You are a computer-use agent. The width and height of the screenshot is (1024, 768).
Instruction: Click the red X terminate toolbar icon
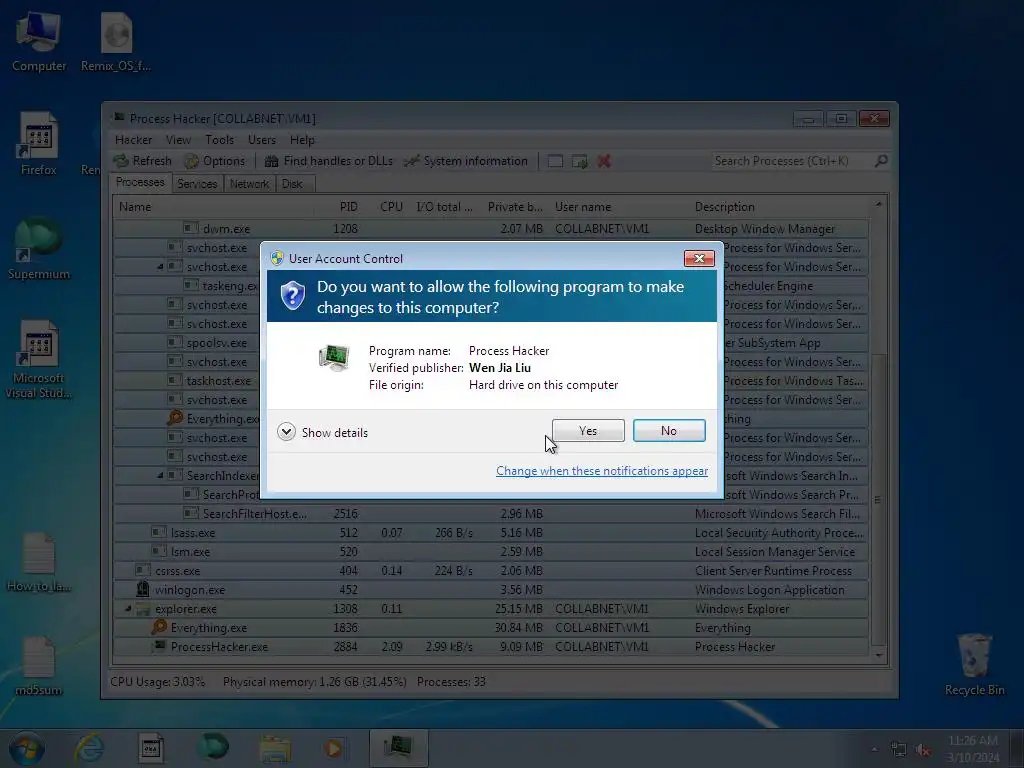604,161
